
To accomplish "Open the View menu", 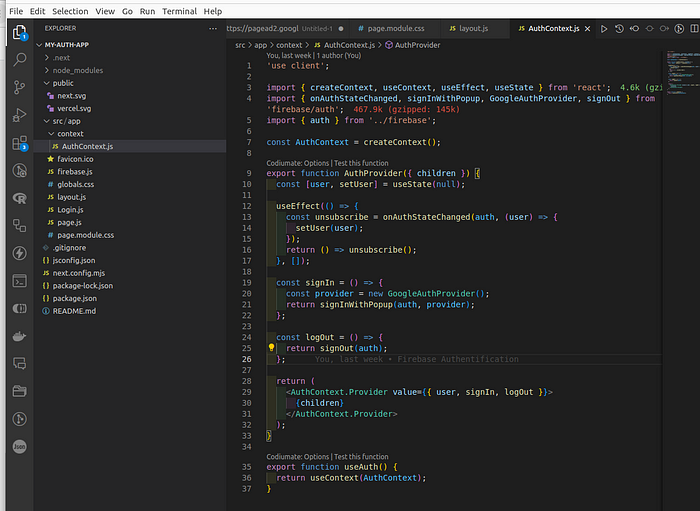I will [x=105, y=11].
